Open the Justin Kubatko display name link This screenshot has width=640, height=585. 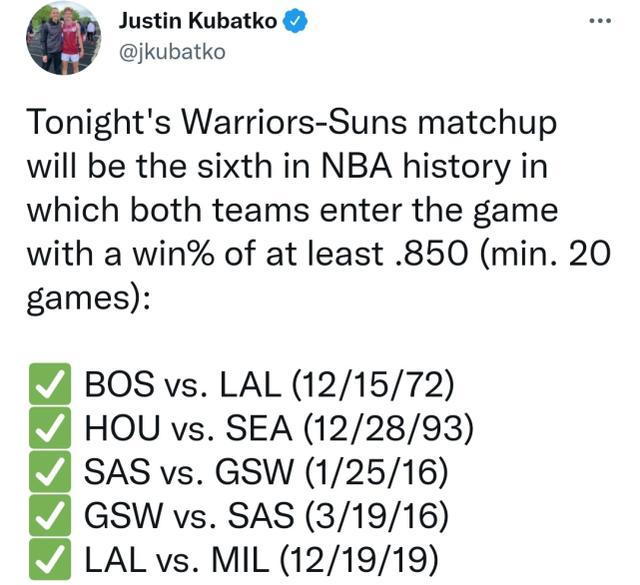(198, 23)
